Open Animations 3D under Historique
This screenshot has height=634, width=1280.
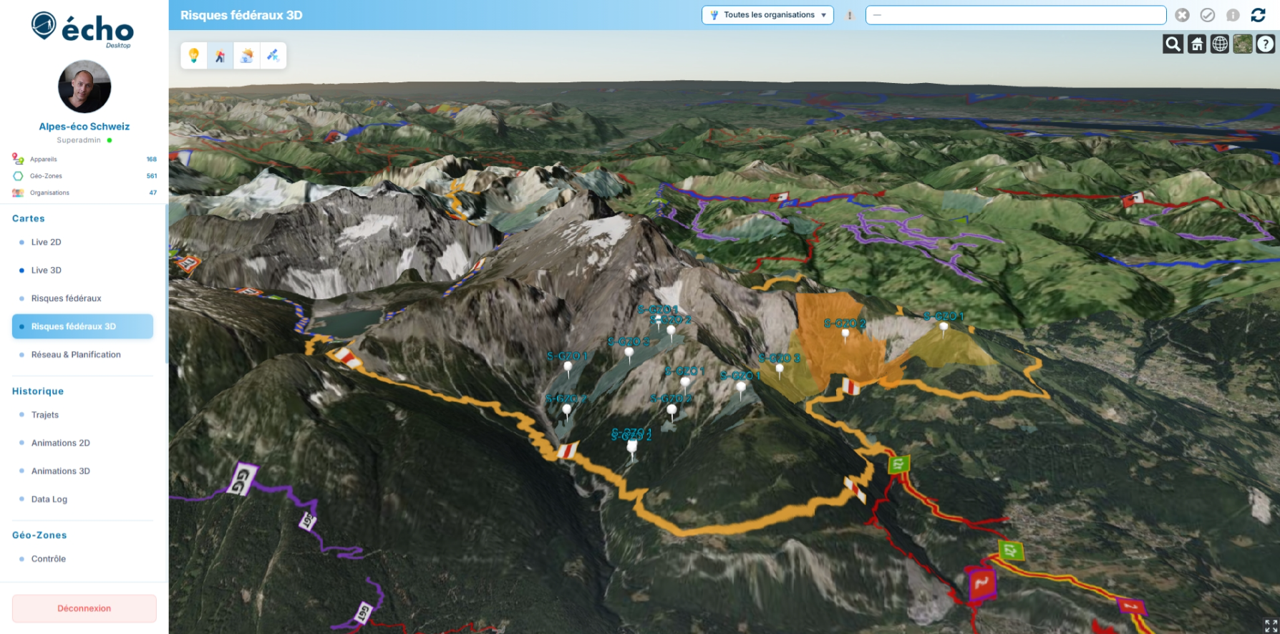point(60,471)
